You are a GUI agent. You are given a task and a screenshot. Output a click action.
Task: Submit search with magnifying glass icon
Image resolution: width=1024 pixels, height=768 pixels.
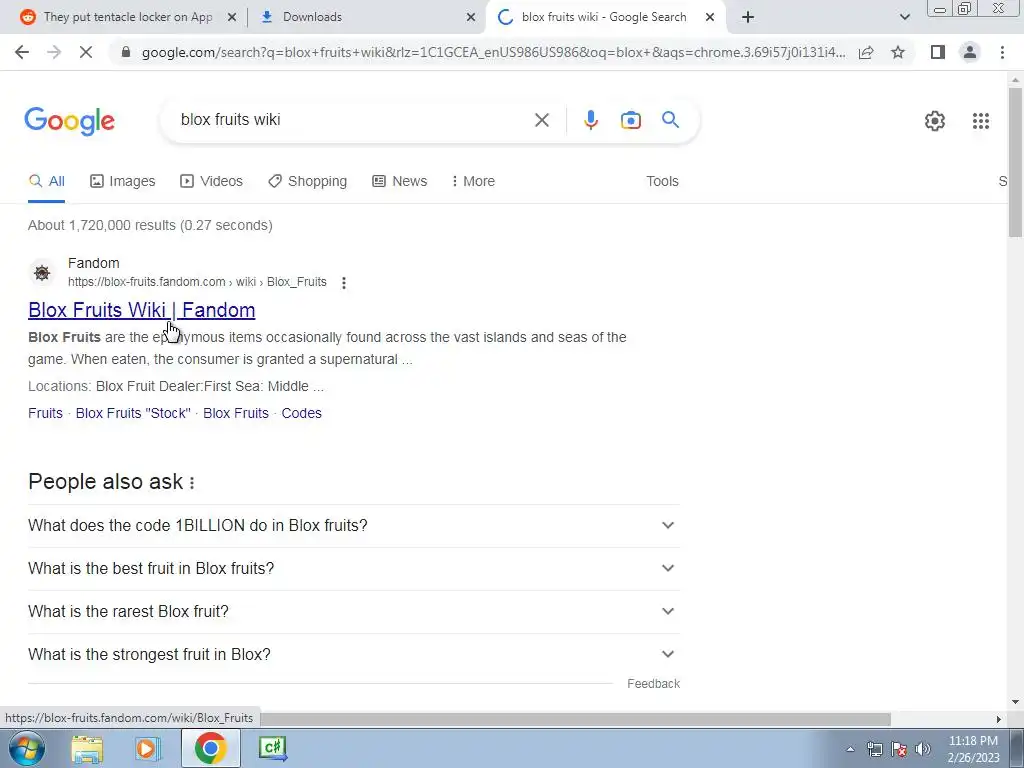coord(670,120)
